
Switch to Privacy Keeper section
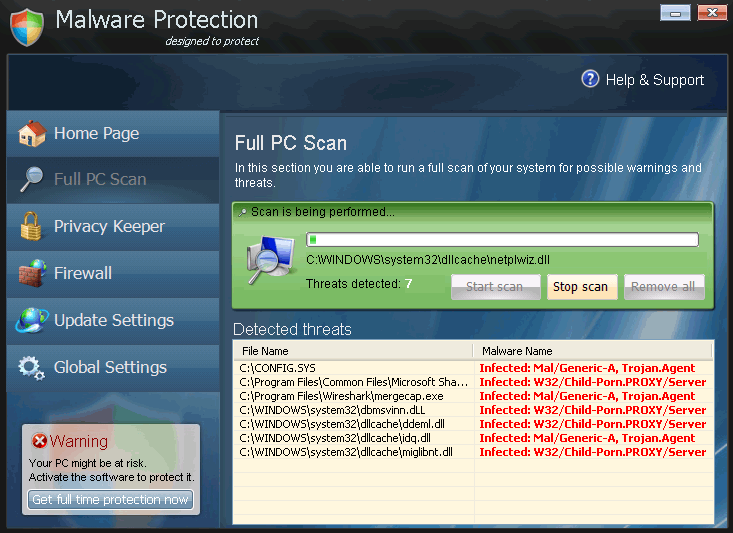(109, 226)
